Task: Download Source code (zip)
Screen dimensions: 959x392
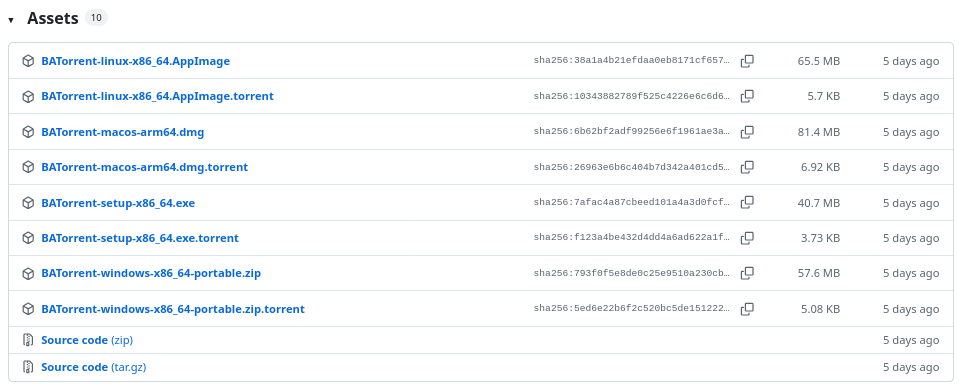Action: click(x=87, y=340)
